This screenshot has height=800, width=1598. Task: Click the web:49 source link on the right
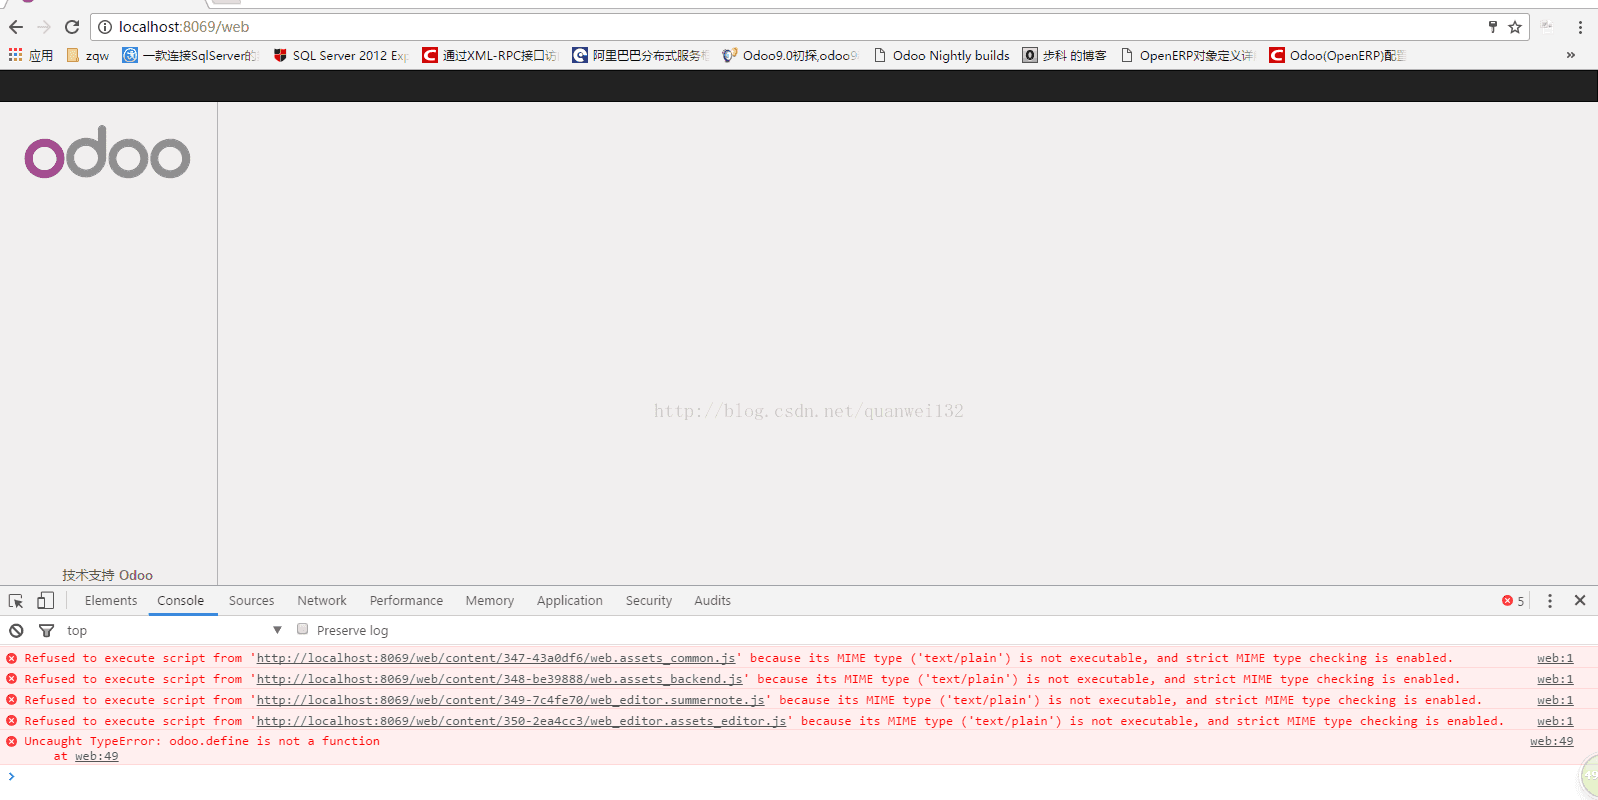coord(1551,741)
